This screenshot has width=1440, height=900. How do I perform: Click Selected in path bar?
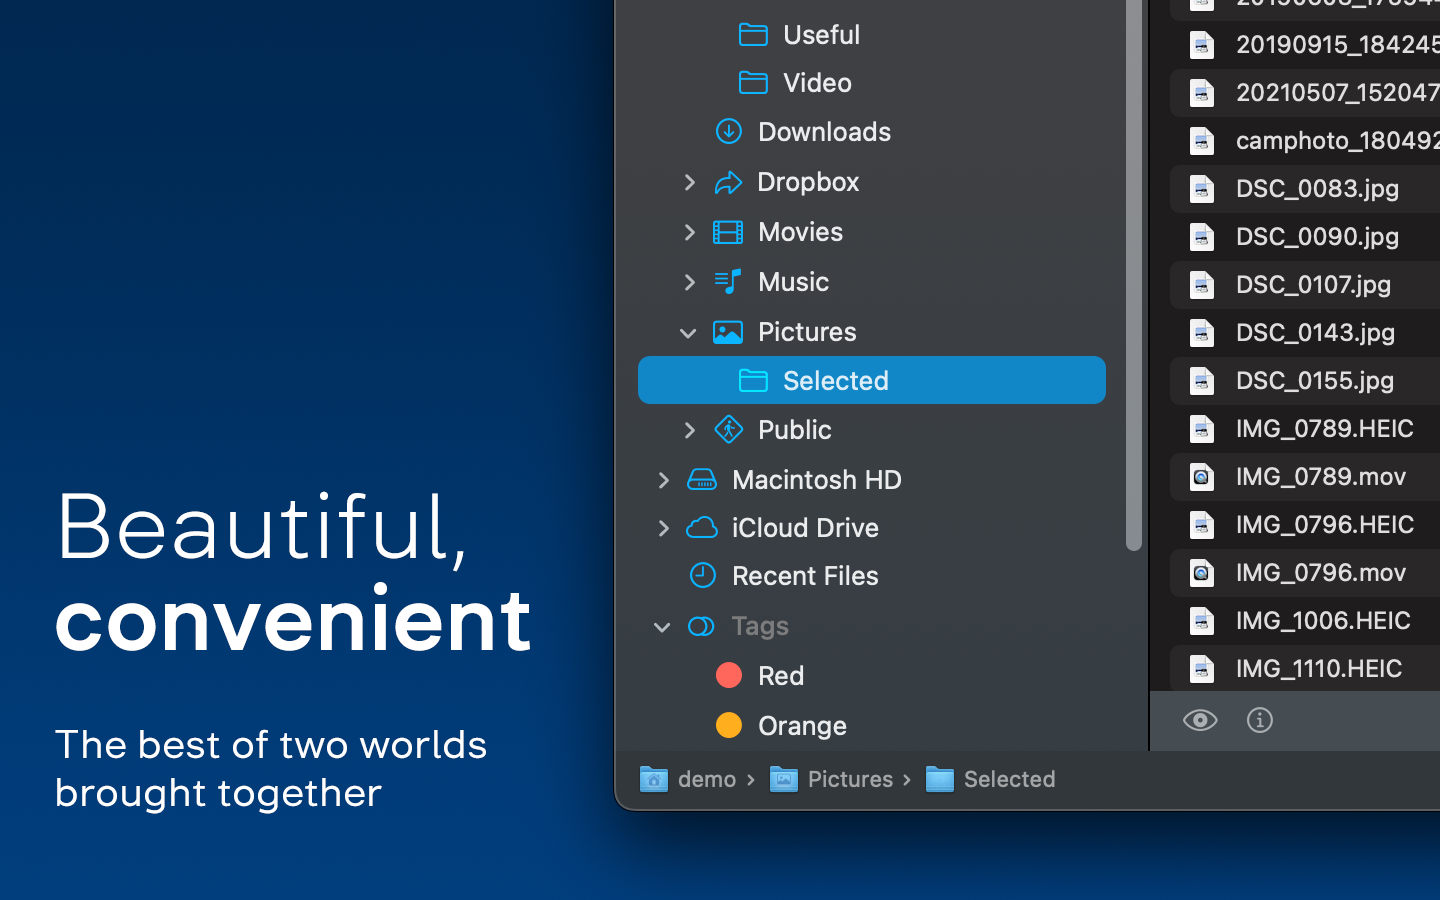pyautogui.click(x=1010, y=779)
